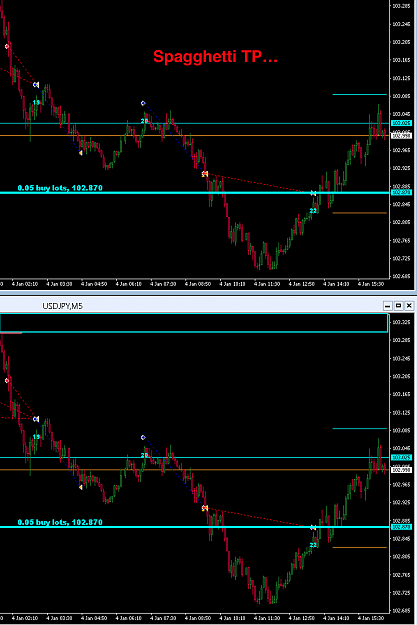
Task: Click the cyan 102.870 price tag on upper chart axis
Action: 401,193
